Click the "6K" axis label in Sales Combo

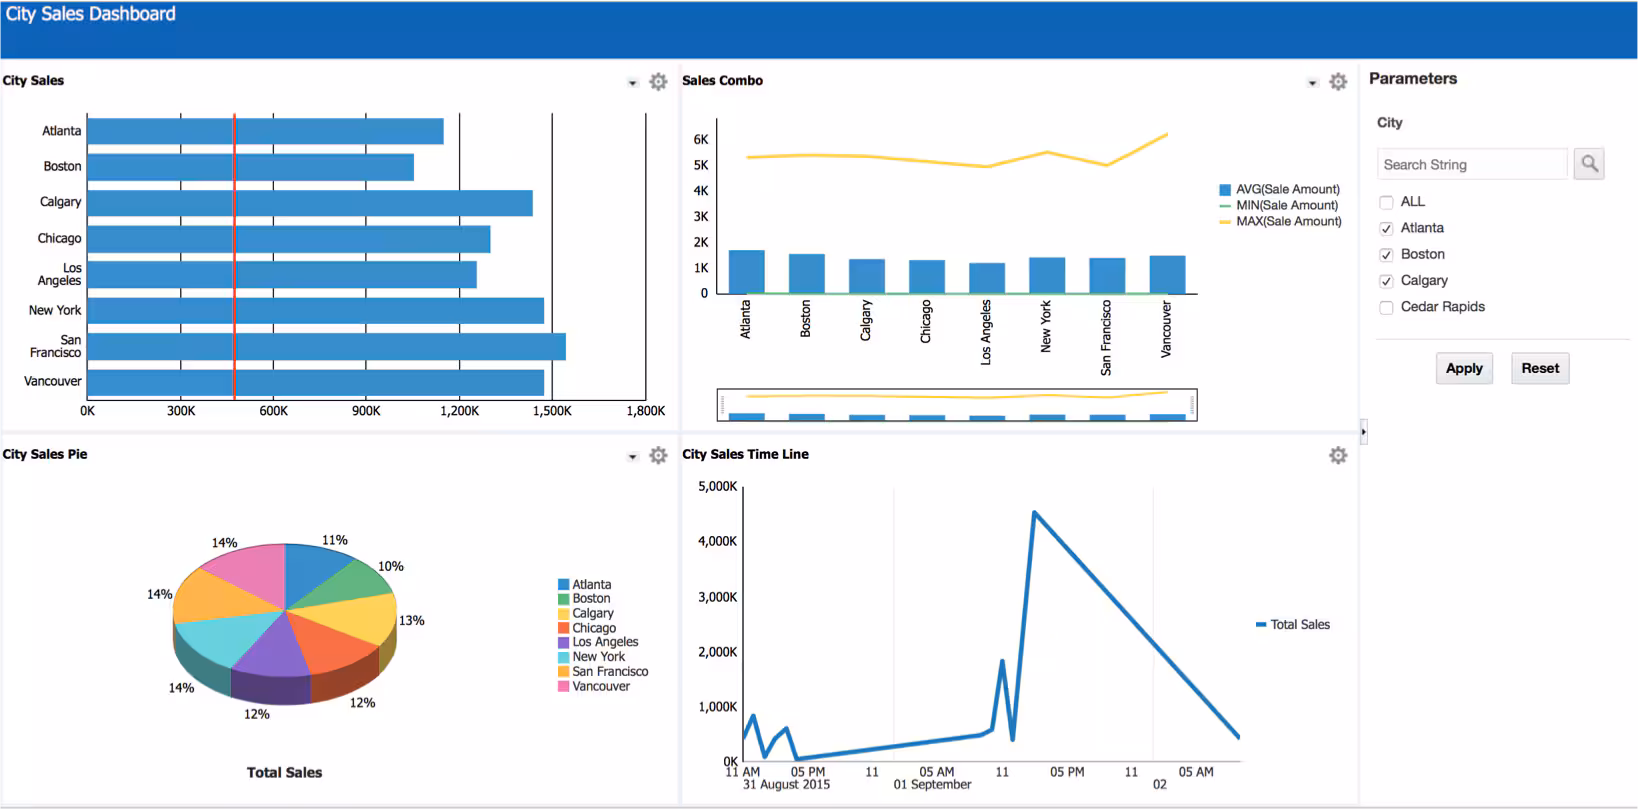pyautogui.click(x=700, y=140)
